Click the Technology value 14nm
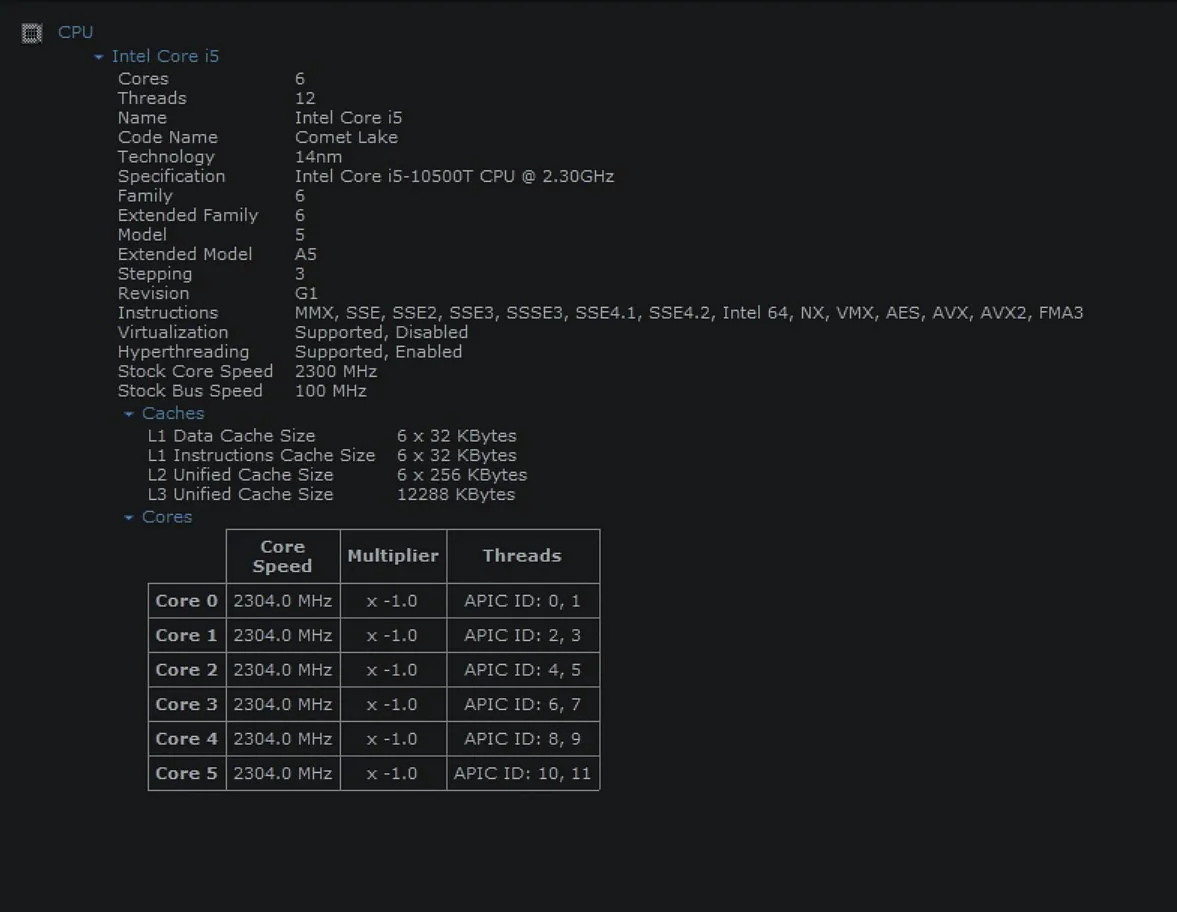The height and width of the screenshot is (912, 1177). pos(318,157)
